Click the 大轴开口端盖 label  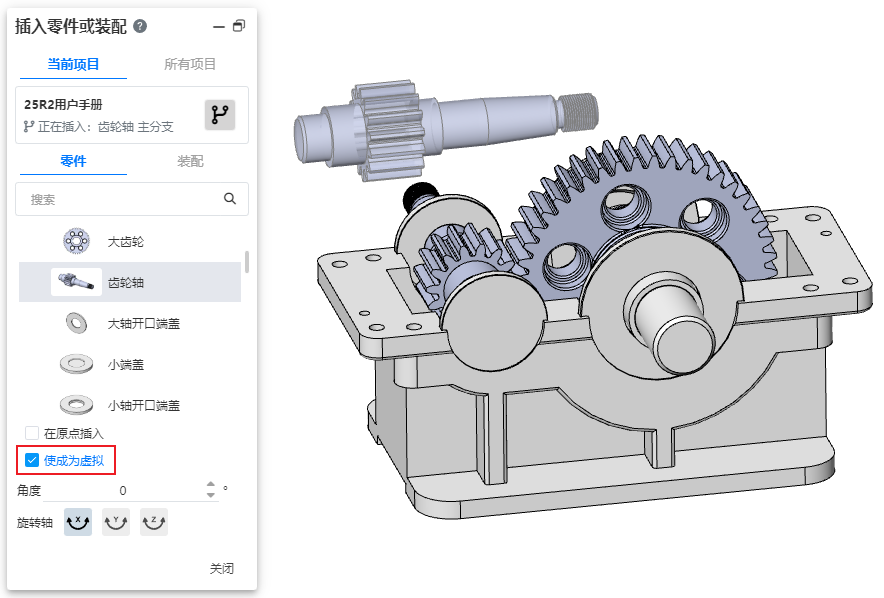tap(144, 324)
